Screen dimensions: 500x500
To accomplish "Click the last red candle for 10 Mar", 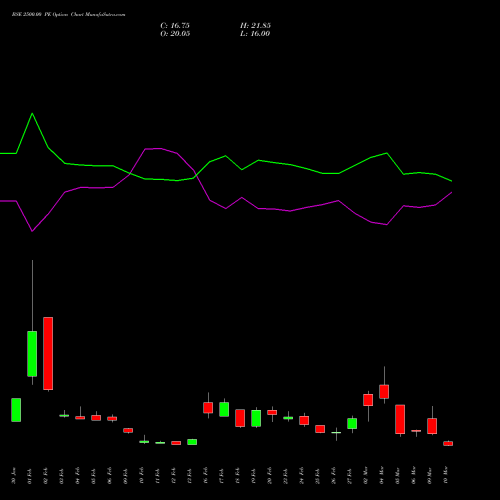I will coord(448,443).
